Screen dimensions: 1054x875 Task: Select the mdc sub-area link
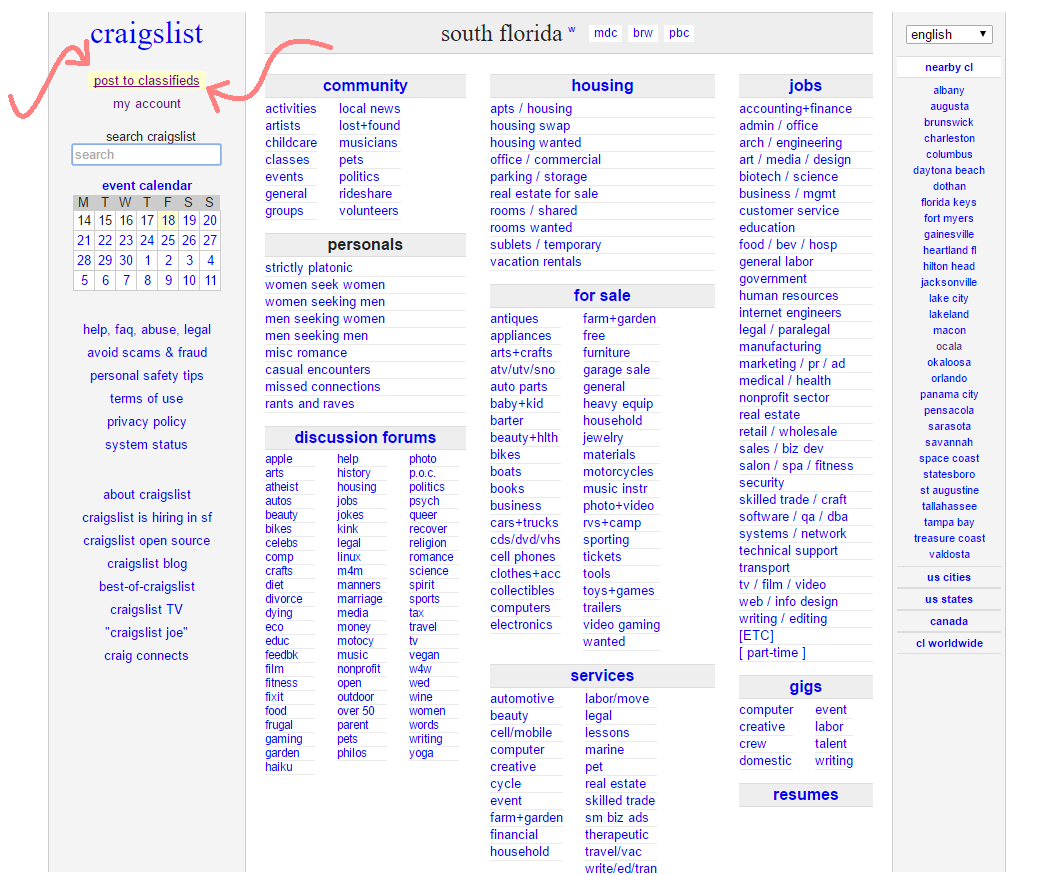click(x=606, y=33)
